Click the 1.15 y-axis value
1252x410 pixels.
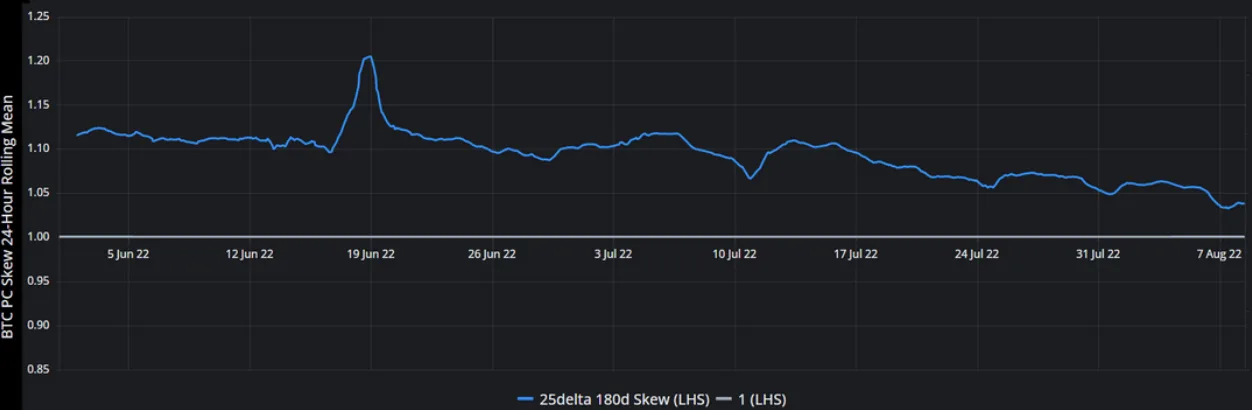[x=39, y=105]
